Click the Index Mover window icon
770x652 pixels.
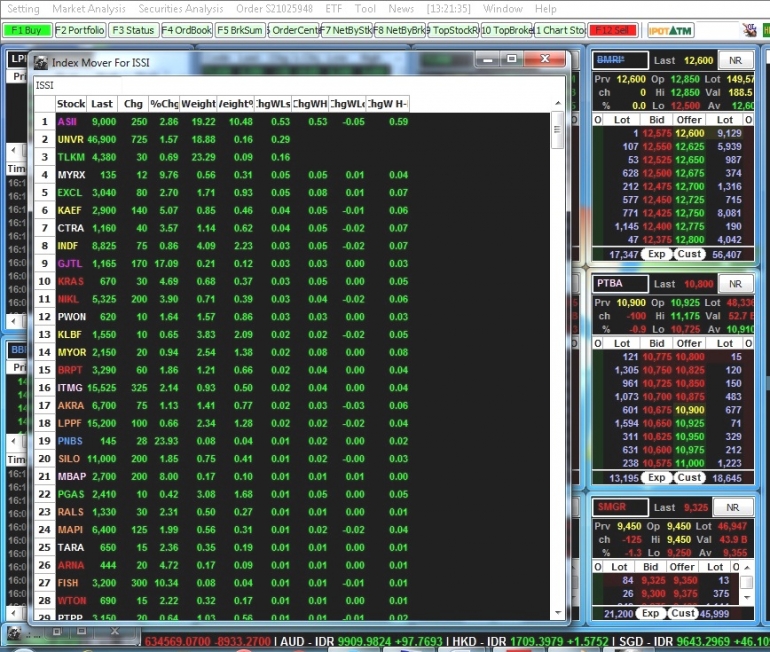coord(41,62)
